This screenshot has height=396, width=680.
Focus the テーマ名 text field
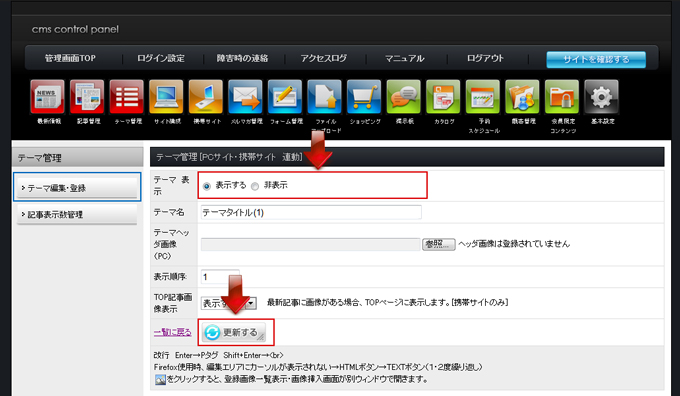coord(311,213)
